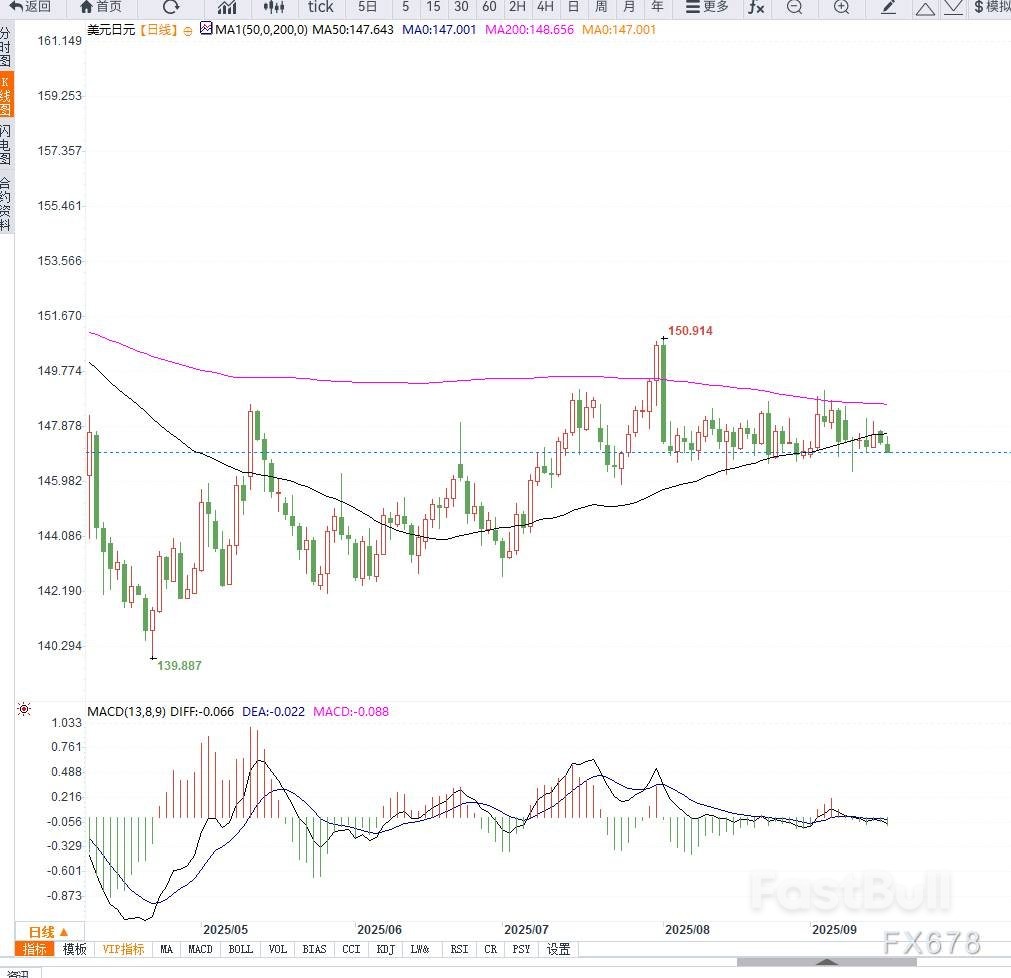Switch timeframe to 4H

(545, 7)
